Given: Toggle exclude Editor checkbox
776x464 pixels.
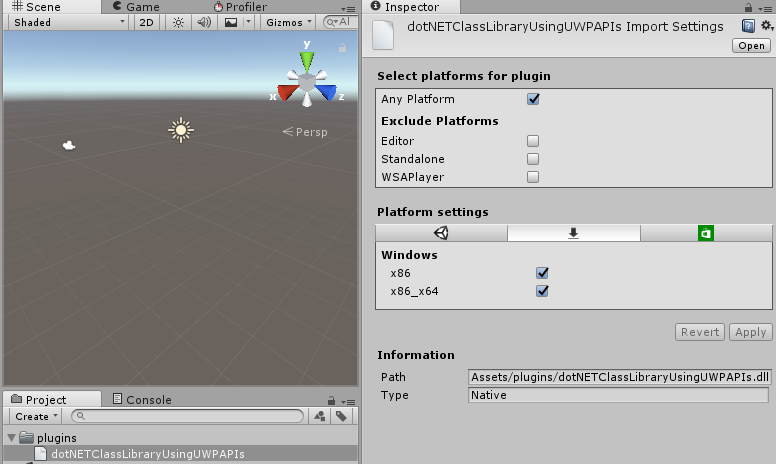Looking at the screenshot, I should 533,141.
